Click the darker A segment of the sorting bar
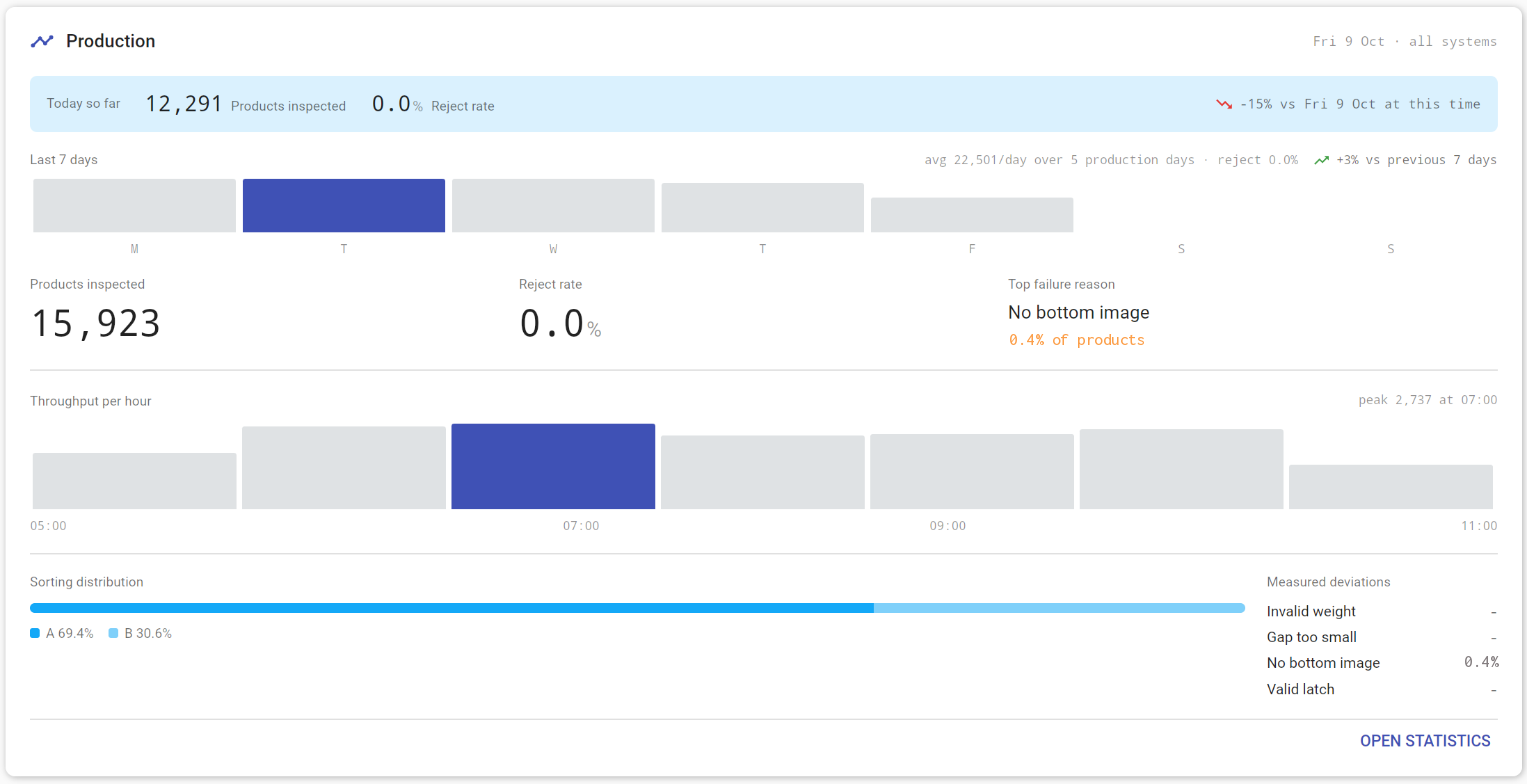Image resolution: width=1527 pixels, height=784 pixels. pyautogui.click(x=452, y=608)
